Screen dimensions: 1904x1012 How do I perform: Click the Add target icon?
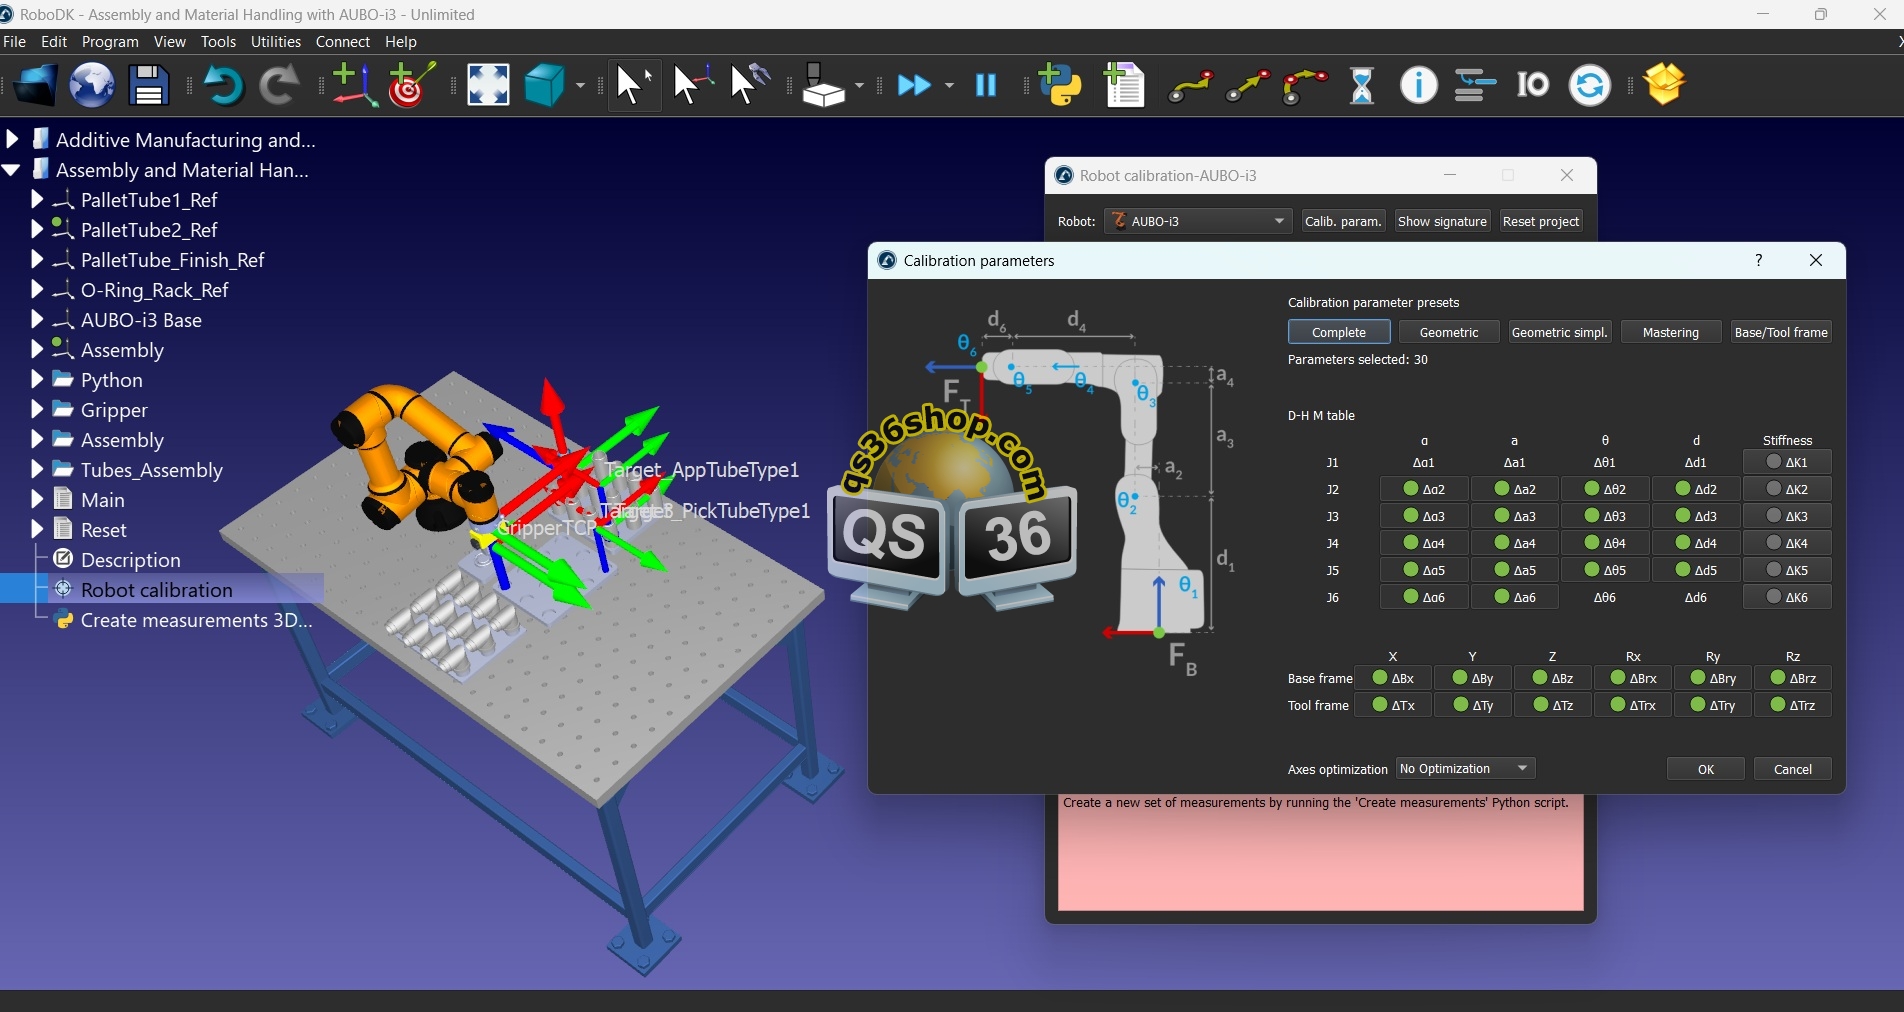coord(411,86)
